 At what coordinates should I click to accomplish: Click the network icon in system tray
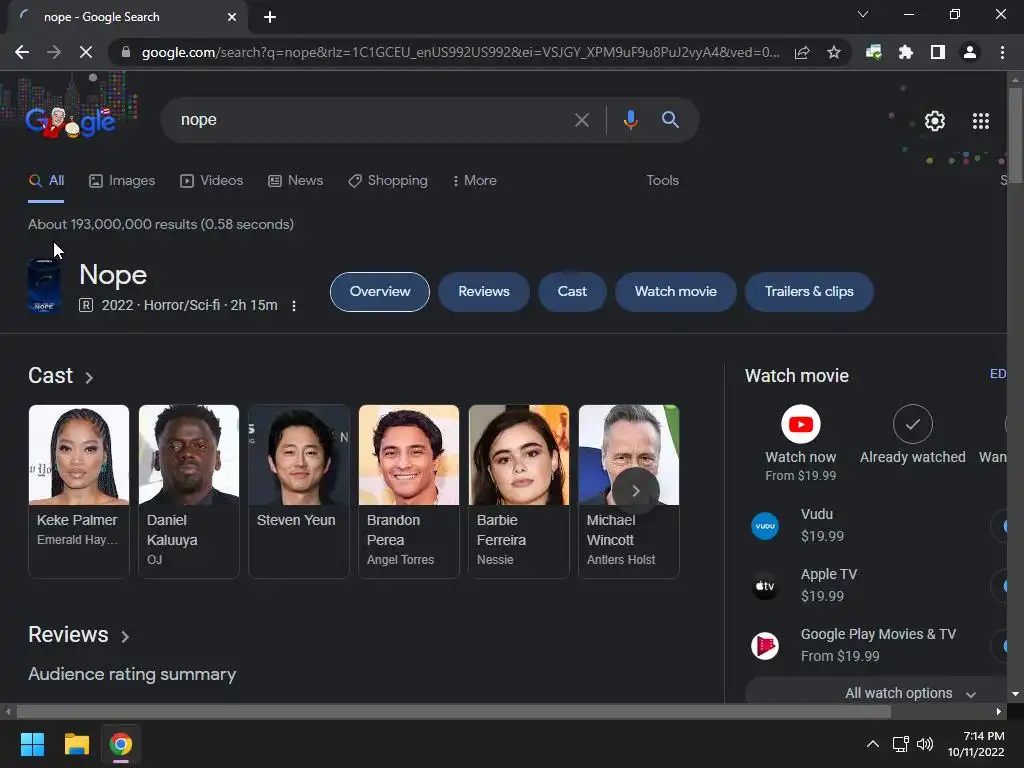901,744
